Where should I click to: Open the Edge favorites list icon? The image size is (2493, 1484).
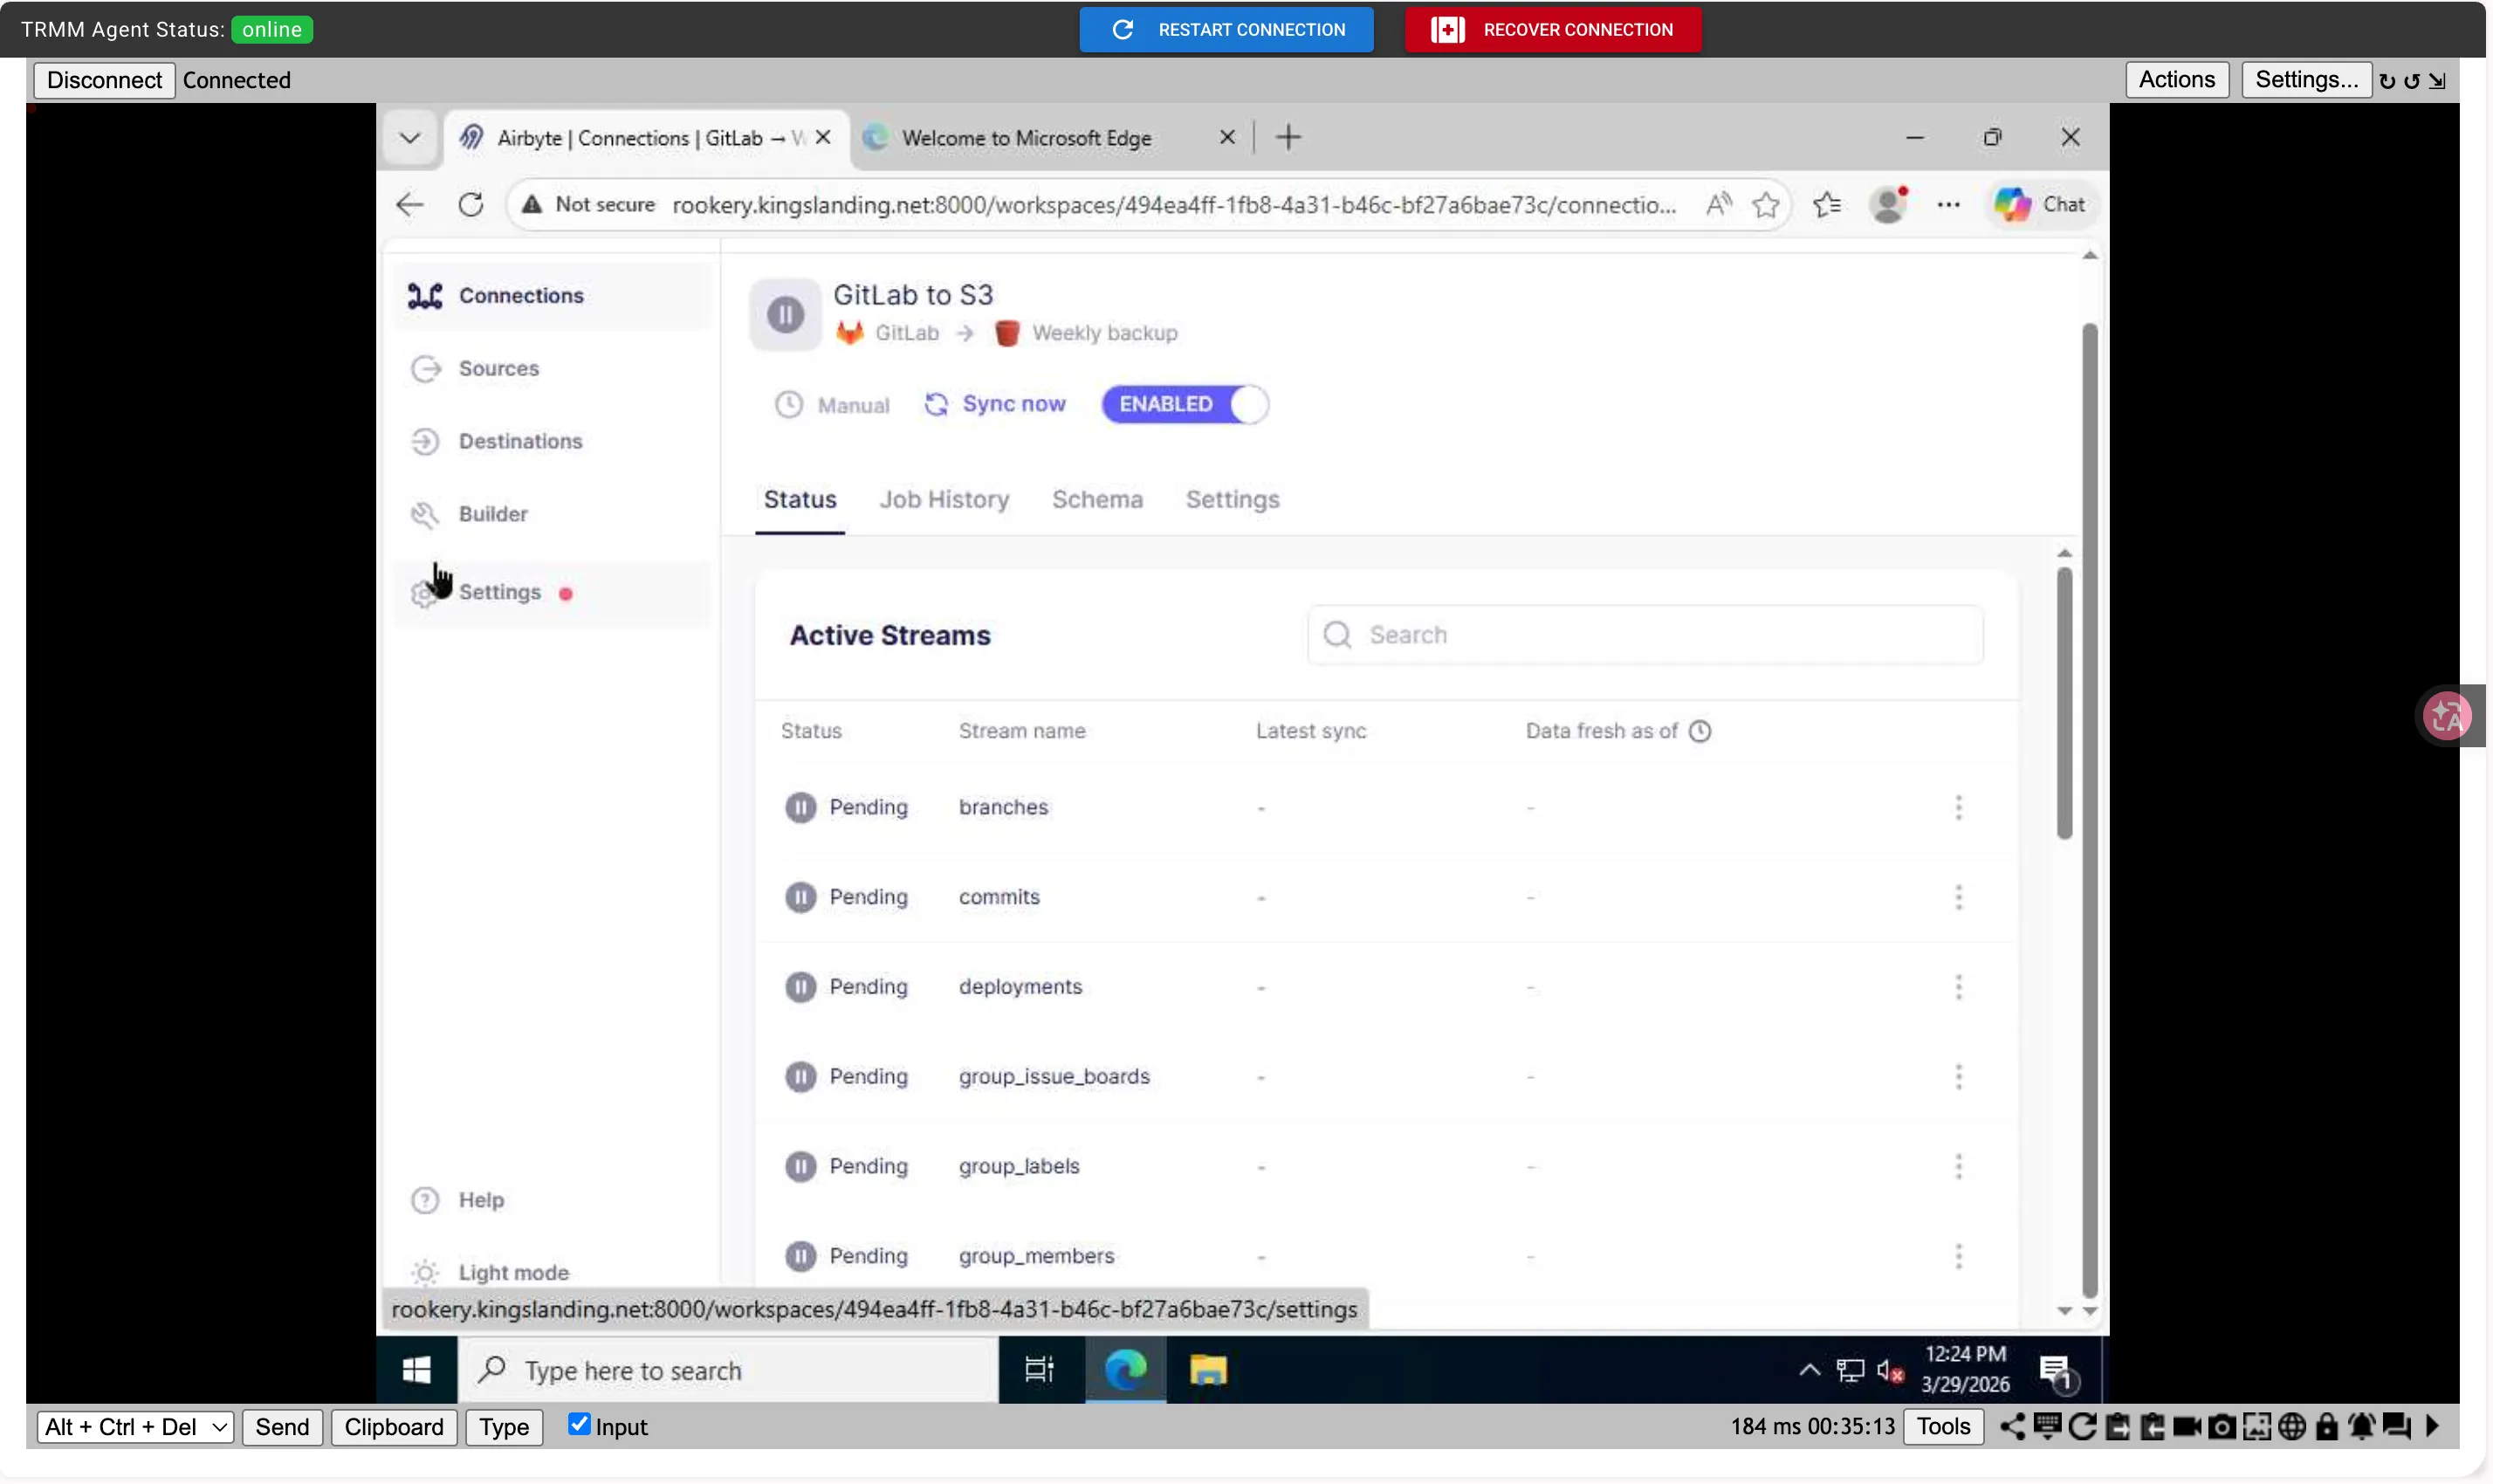(1827, 204)
